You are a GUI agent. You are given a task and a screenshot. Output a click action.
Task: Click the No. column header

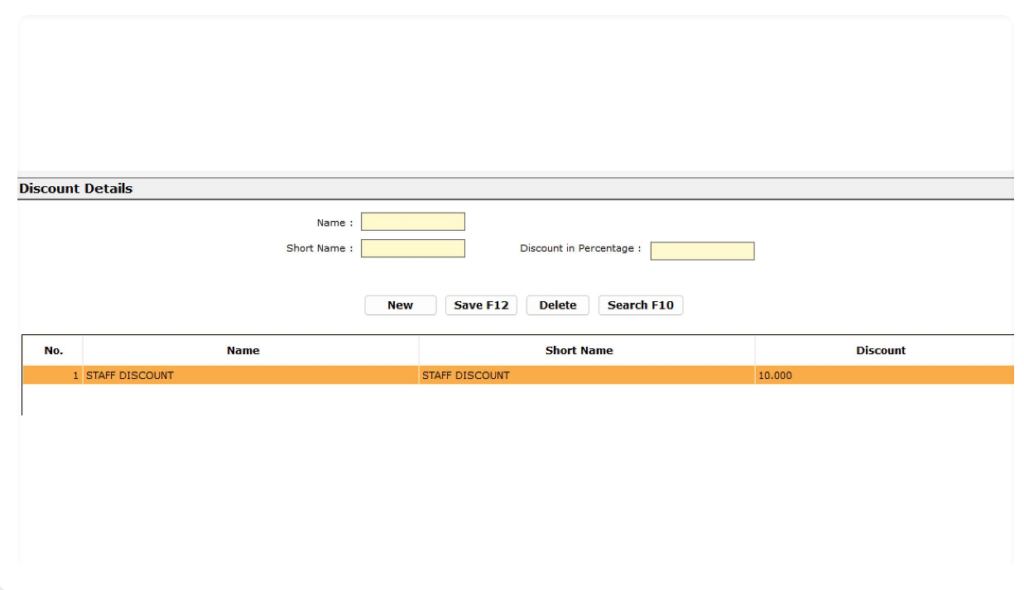click(x=54, y=350)
